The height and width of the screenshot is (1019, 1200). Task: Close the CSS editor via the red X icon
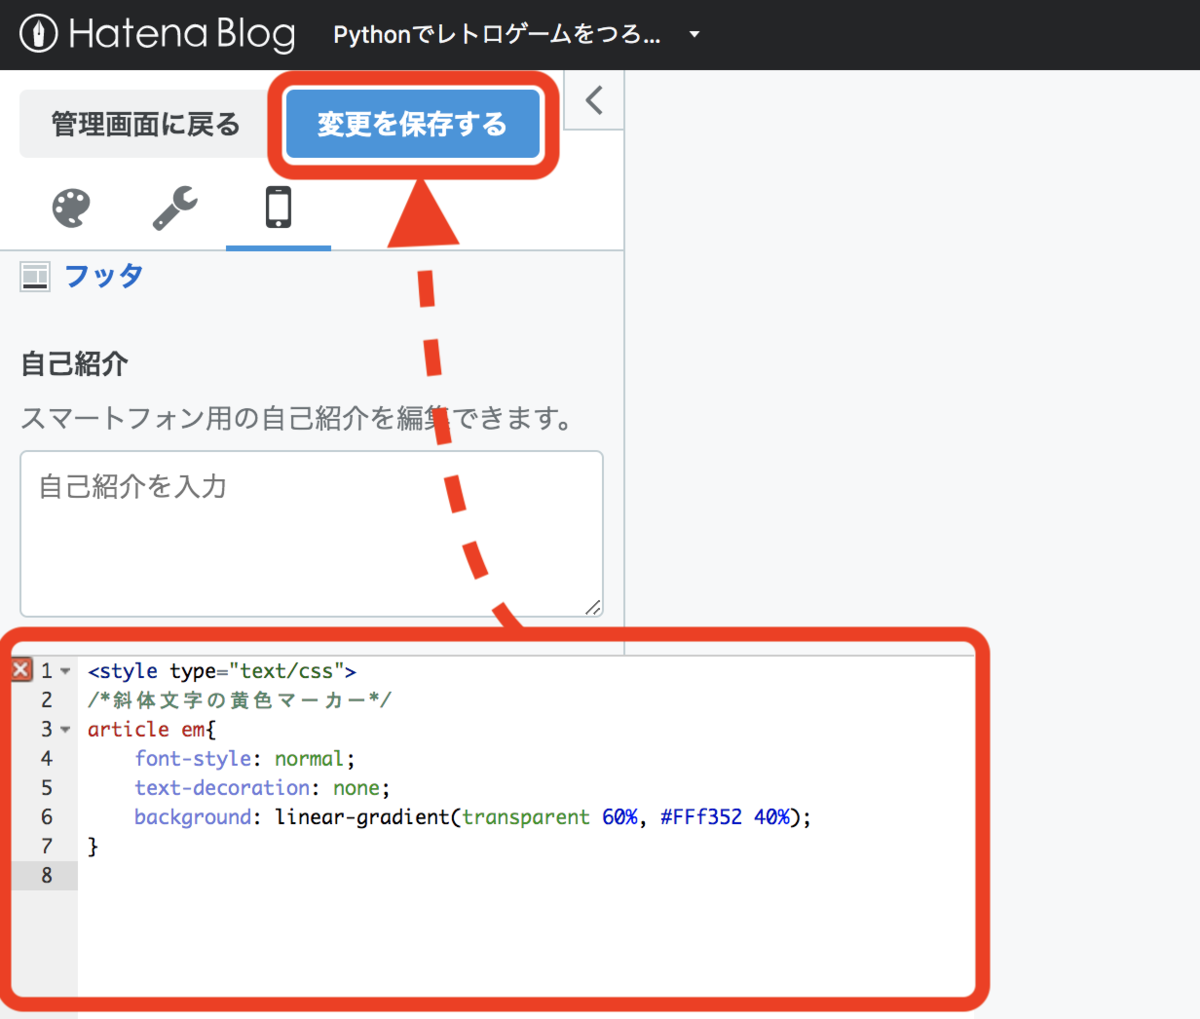point(20,670)
